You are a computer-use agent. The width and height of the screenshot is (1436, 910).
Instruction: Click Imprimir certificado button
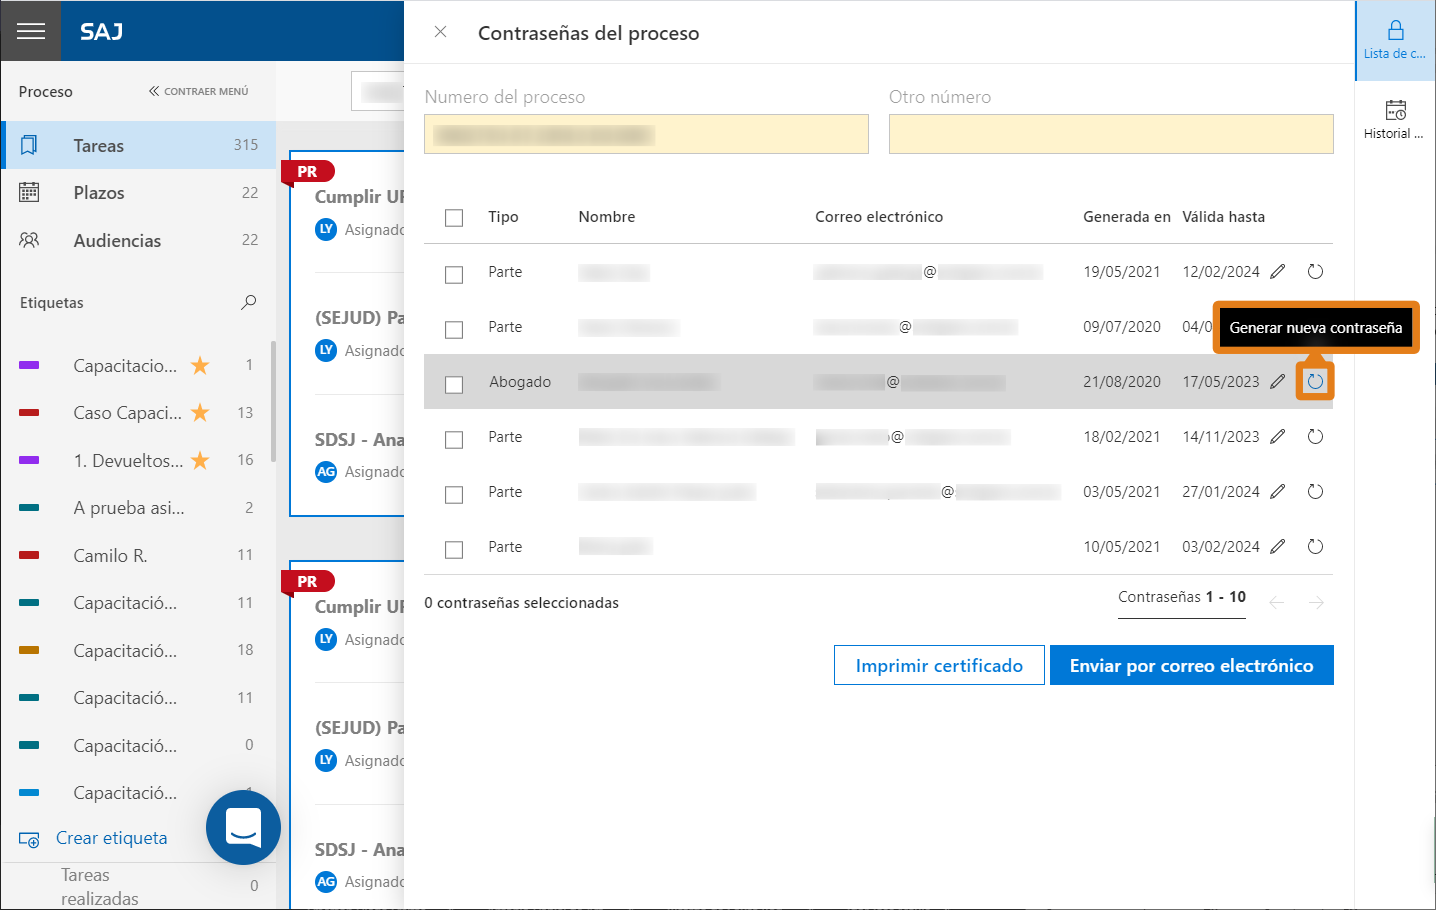[x=939, y=665]
